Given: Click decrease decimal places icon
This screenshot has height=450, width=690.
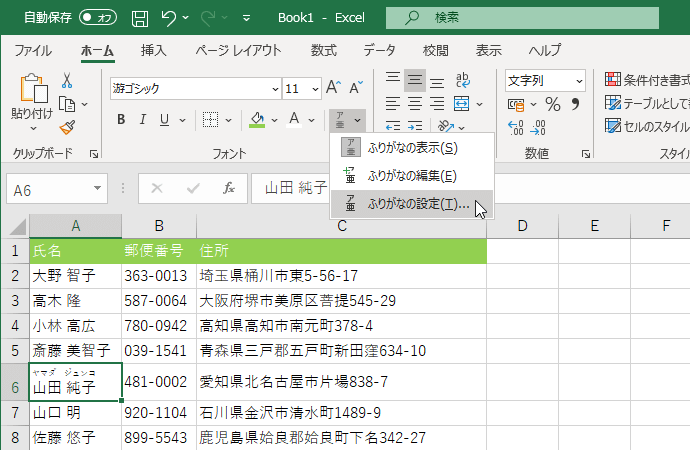Looking at the screenshot, I should click(x=538, y=128).
